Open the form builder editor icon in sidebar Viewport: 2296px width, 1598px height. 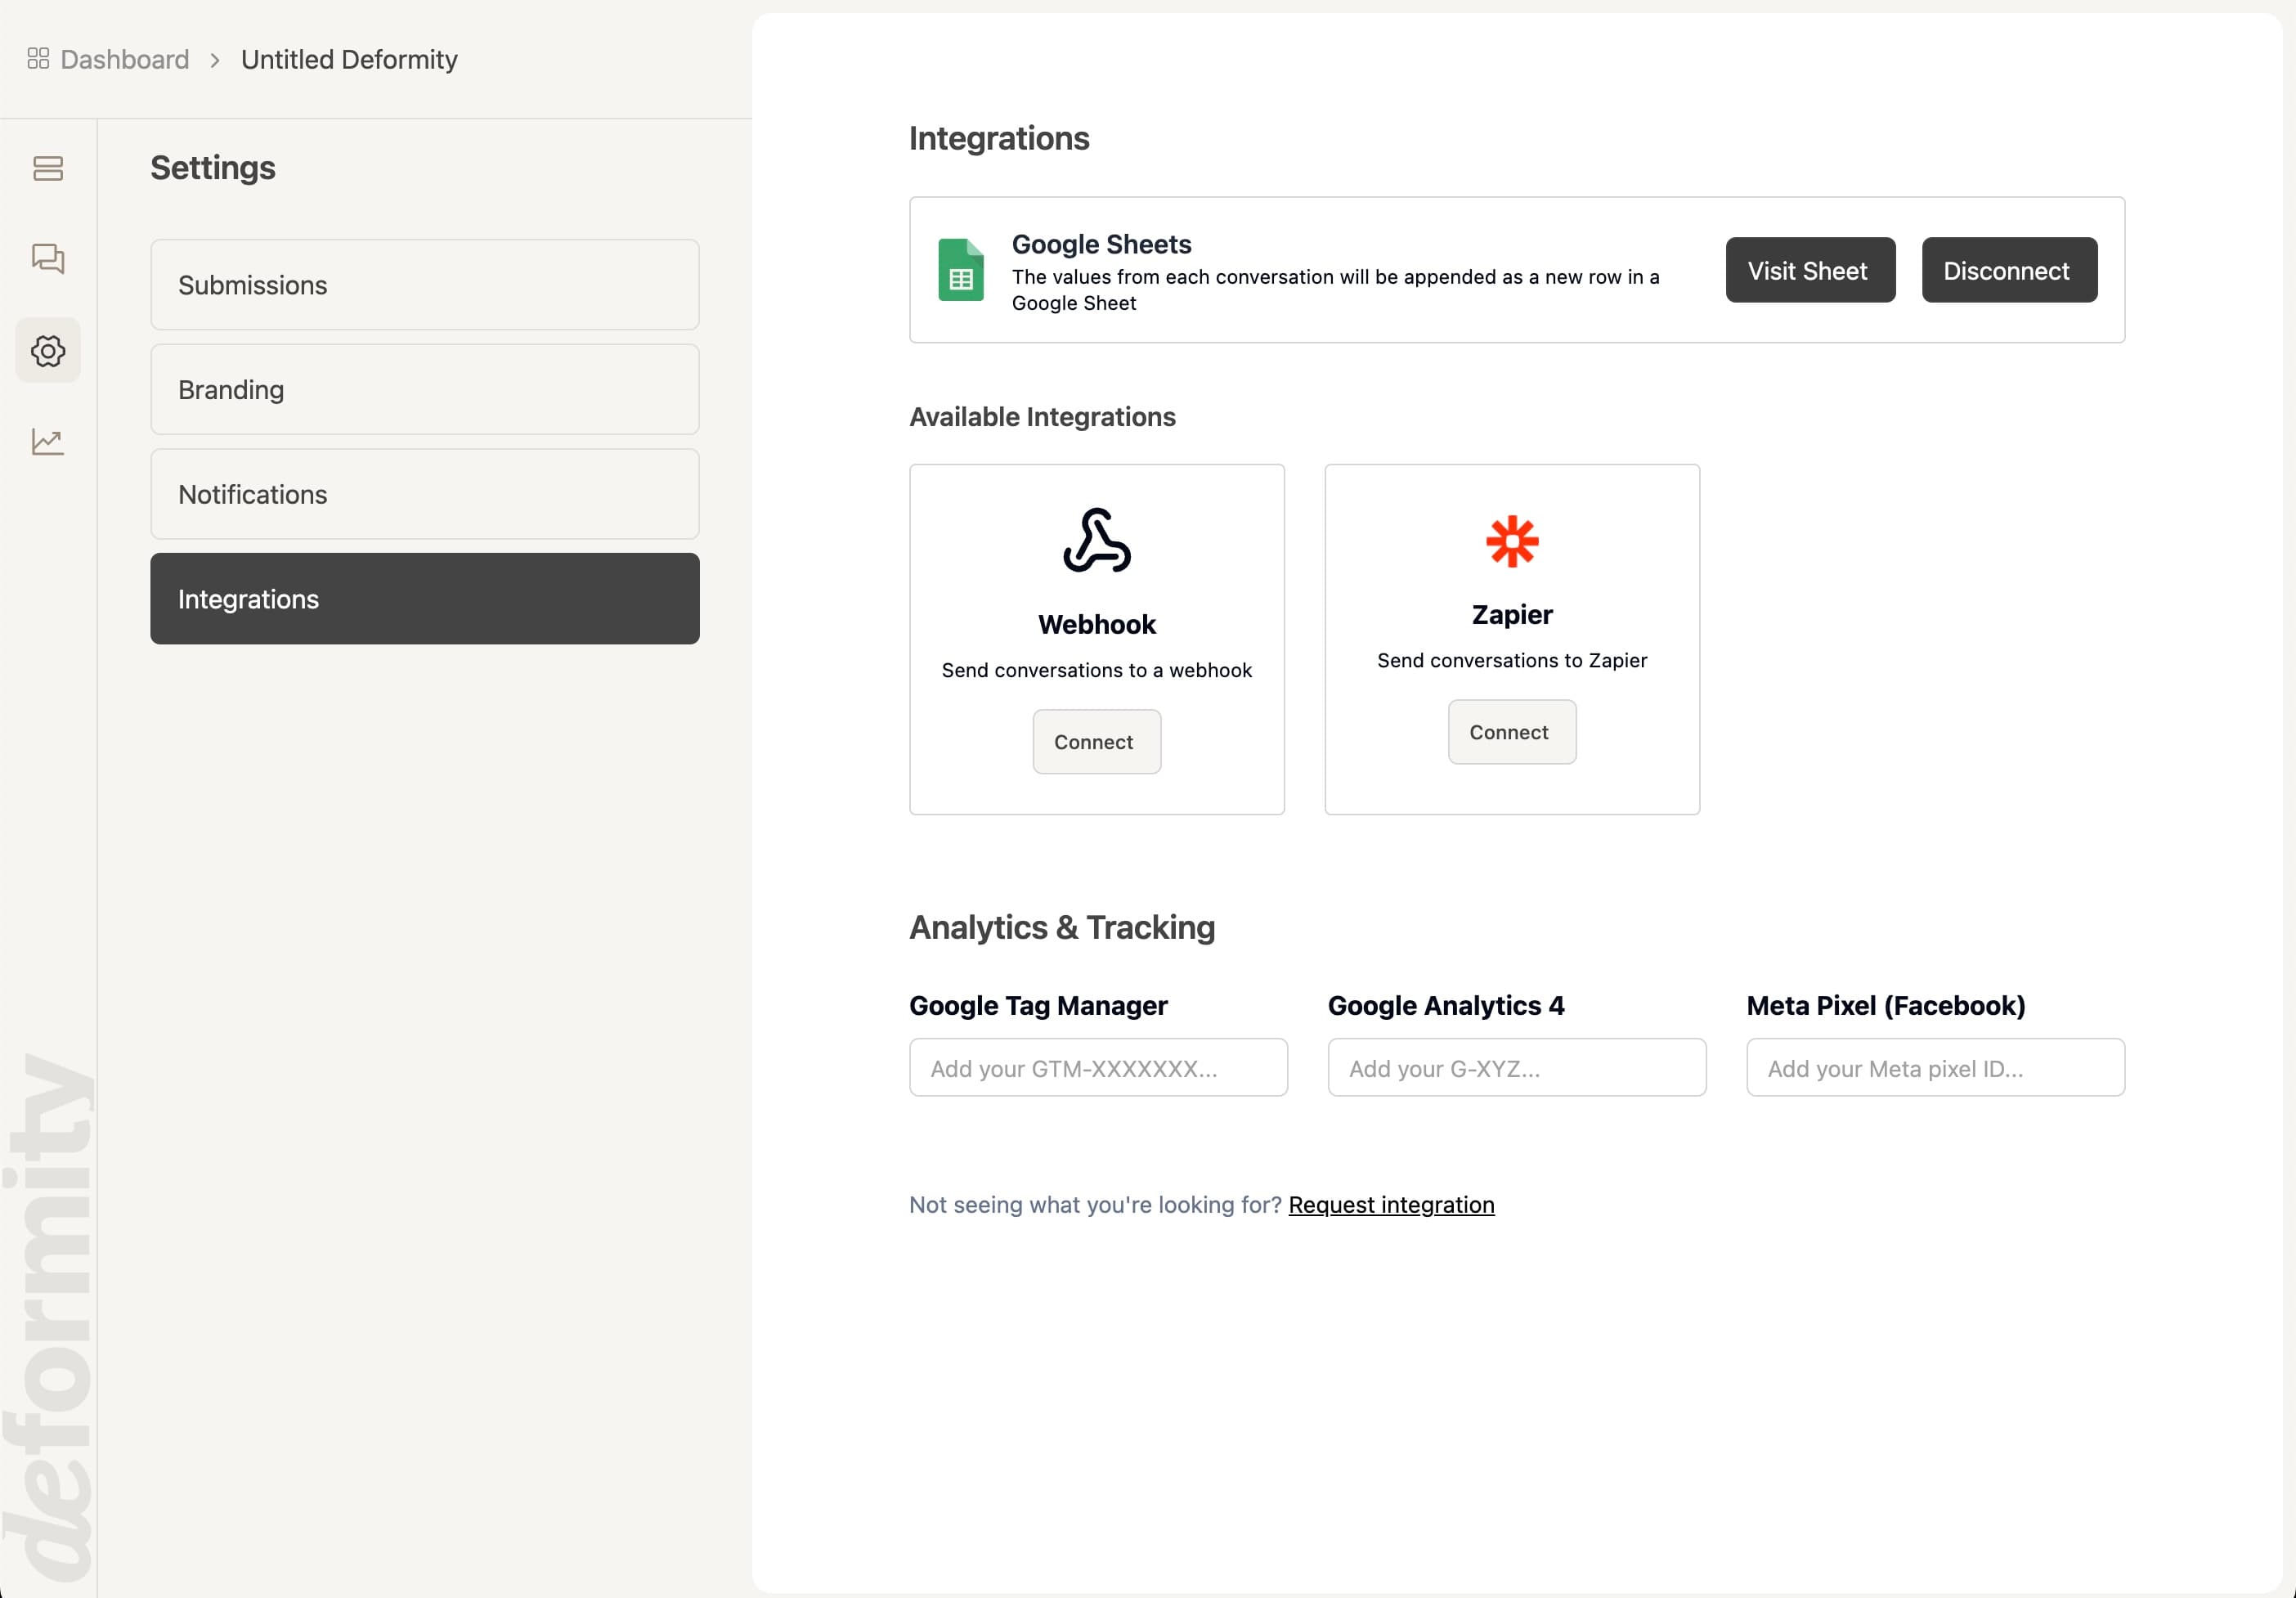[47, 169]
